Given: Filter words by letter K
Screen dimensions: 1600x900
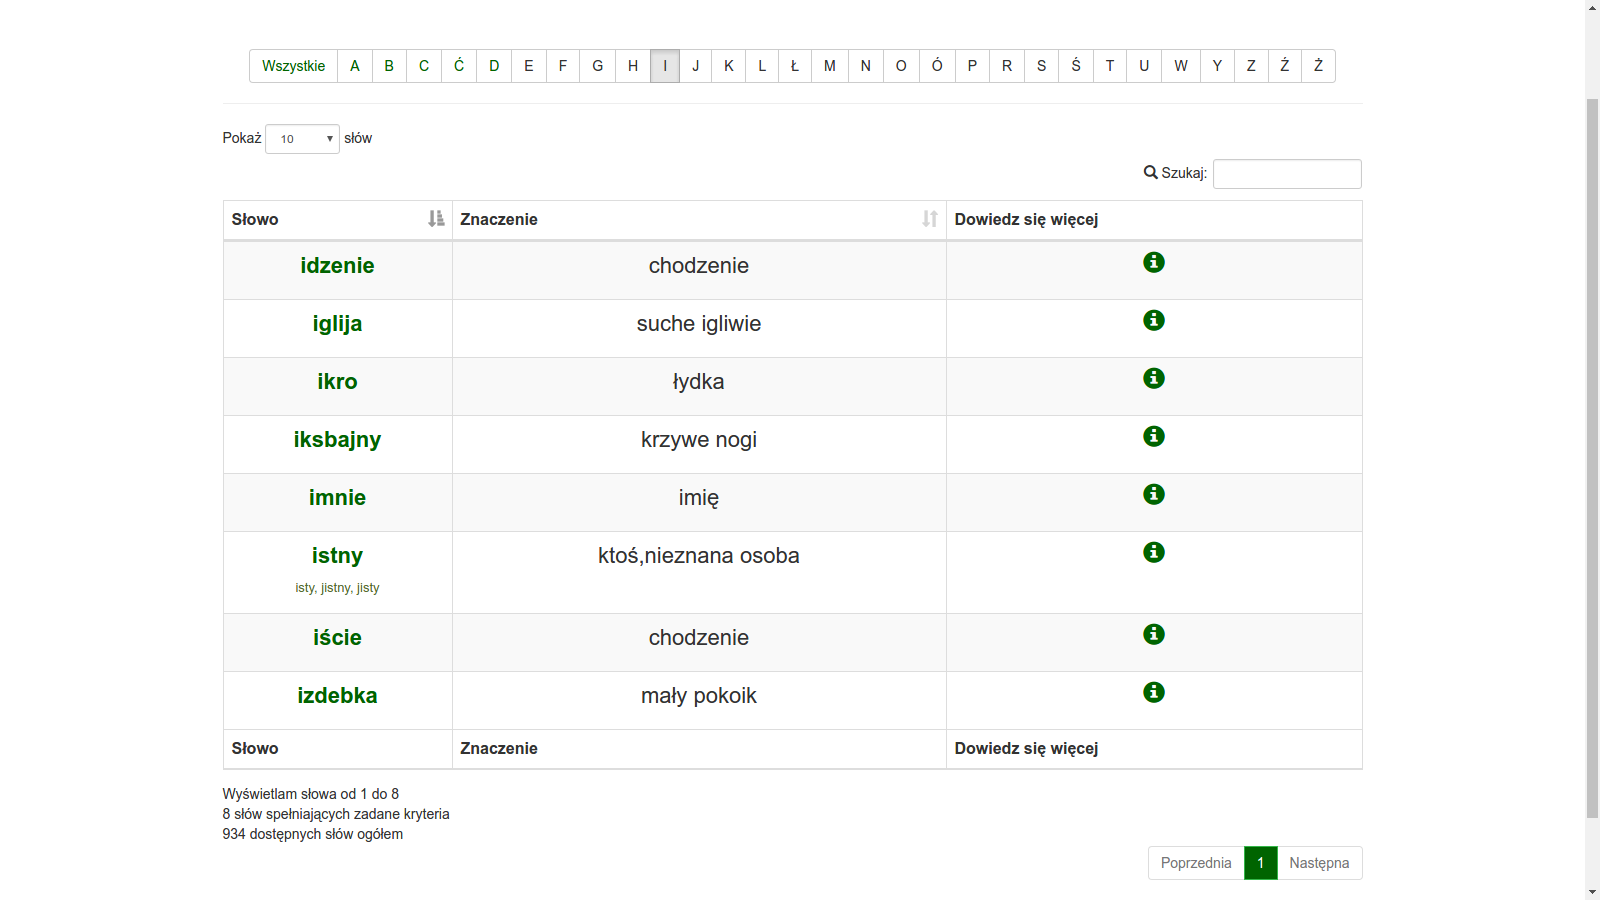Looking at the screenshot, I should tap(728, 66).
